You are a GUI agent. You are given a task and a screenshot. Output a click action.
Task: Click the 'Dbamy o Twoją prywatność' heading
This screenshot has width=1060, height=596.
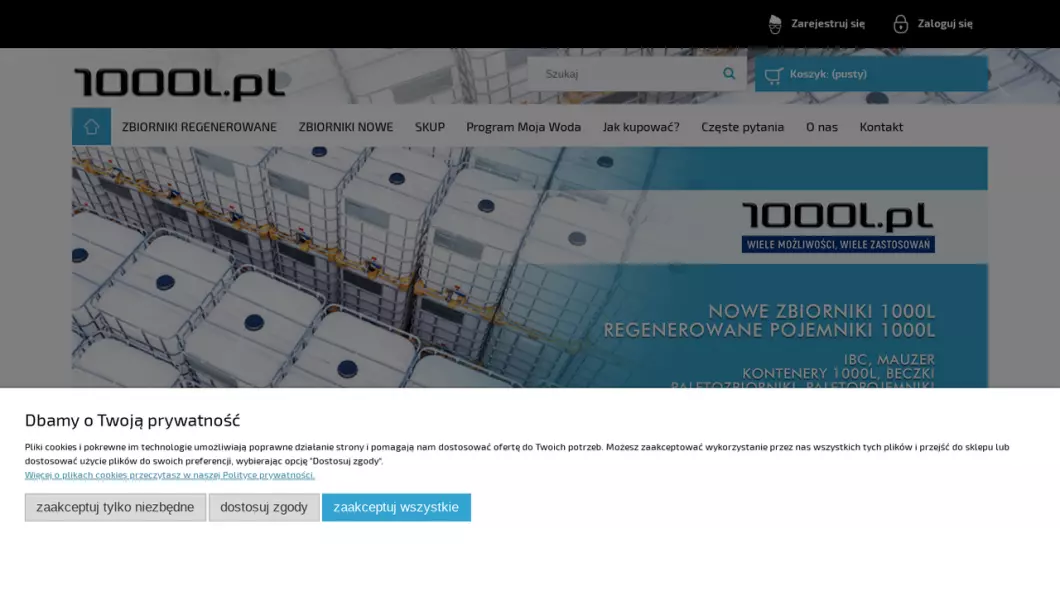(132, 420)
